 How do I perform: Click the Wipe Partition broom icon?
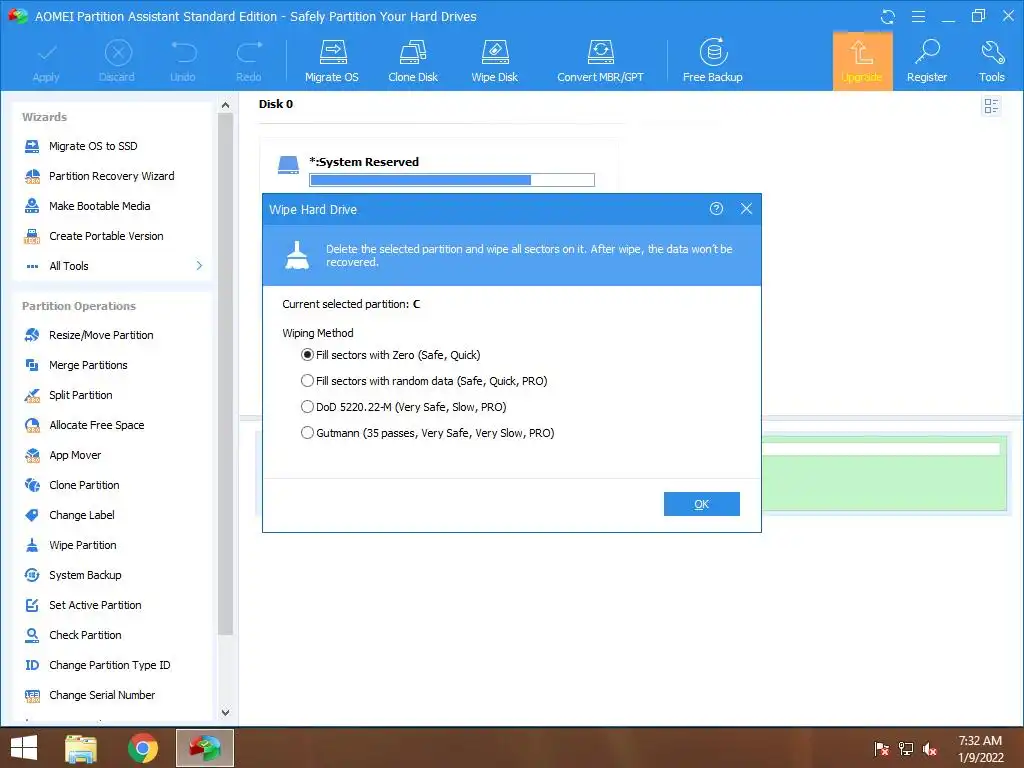click(x=32, y=545)
